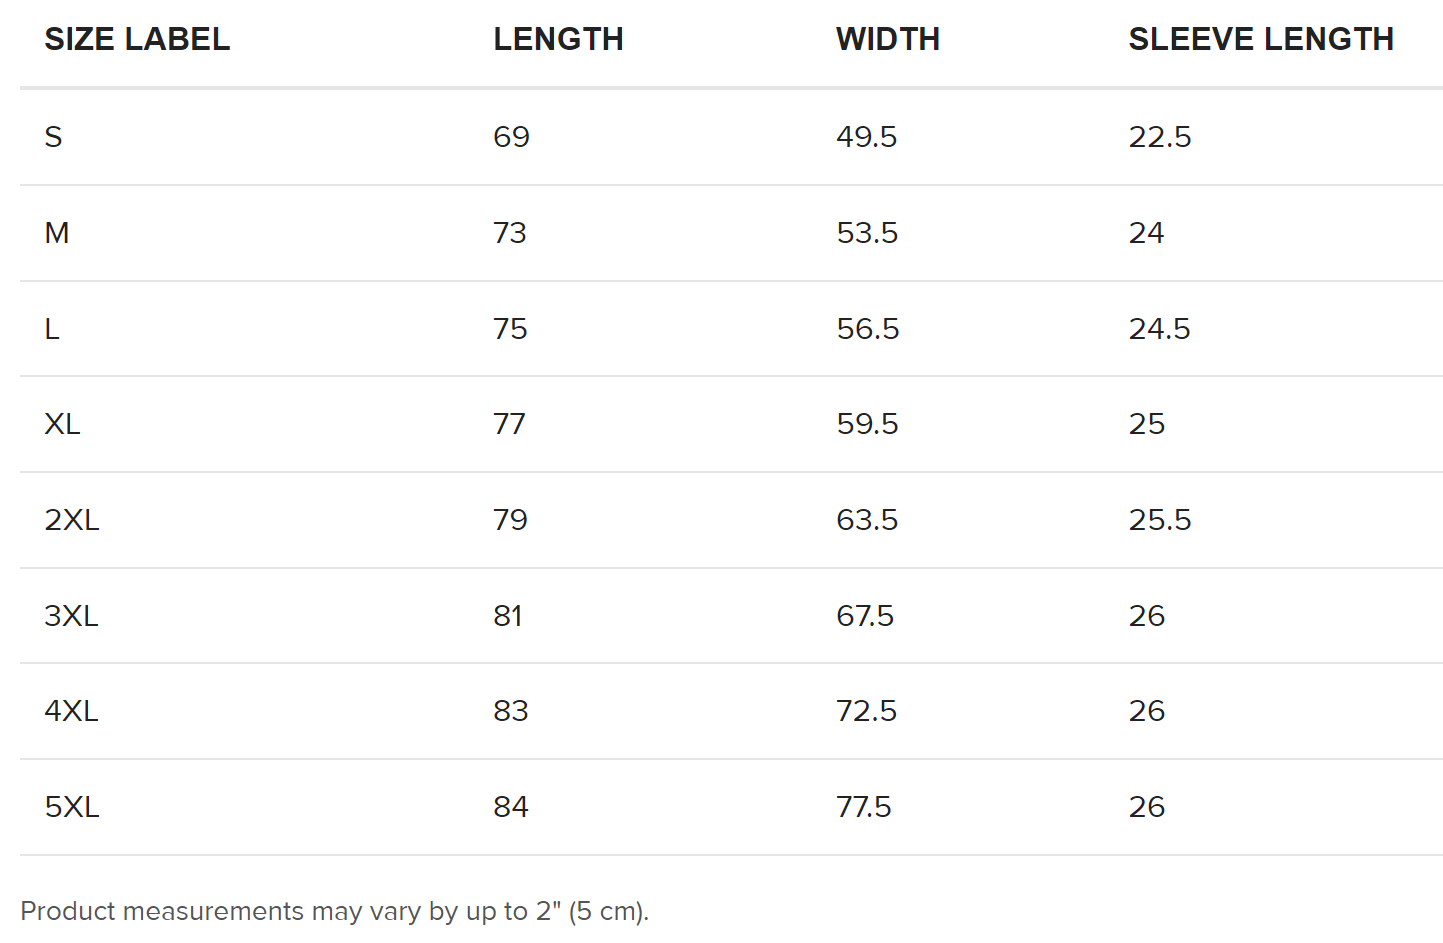Click the width value 53.5

point(867,233)
